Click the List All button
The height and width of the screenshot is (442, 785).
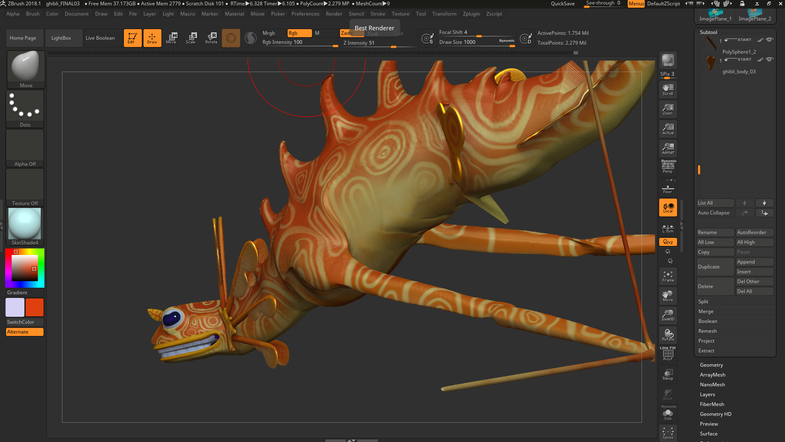(x=715, y=203)
